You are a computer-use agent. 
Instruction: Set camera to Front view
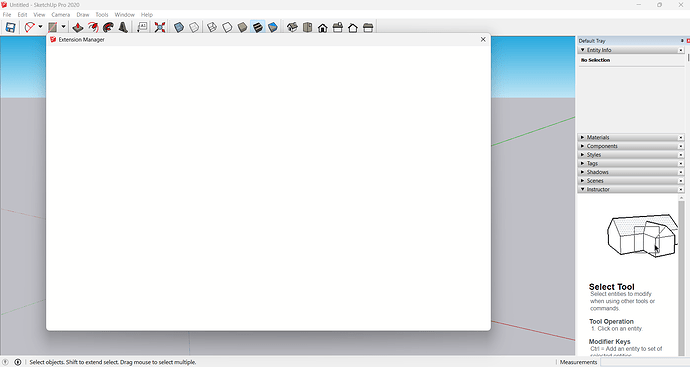point(323,27)
